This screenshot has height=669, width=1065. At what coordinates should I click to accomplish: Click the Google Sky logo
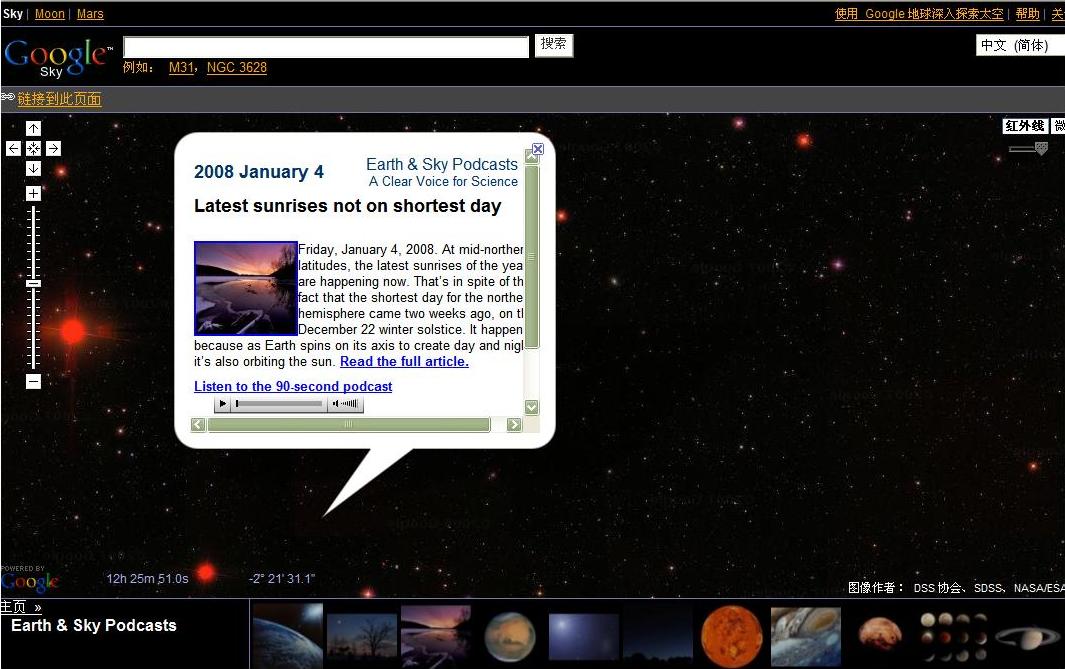click(58, 57)
